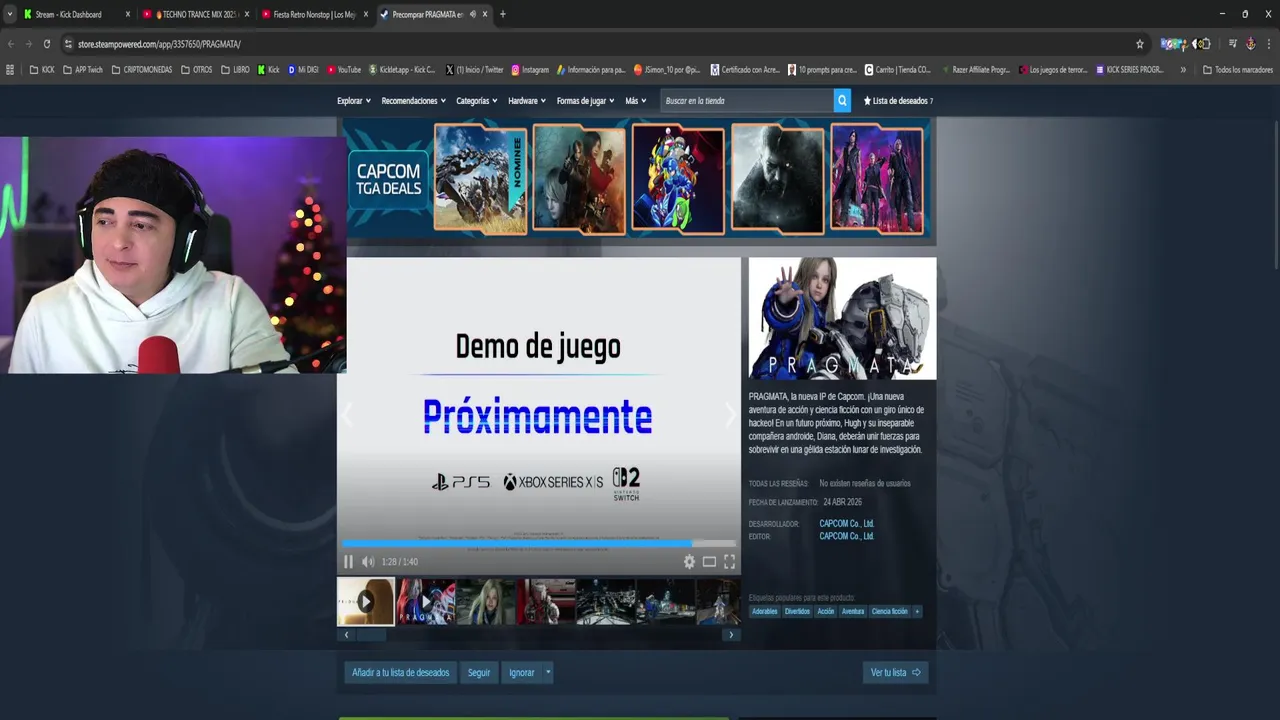Click Ver tu lista button
Viewport: 1280px width, 720px height.
895,672
